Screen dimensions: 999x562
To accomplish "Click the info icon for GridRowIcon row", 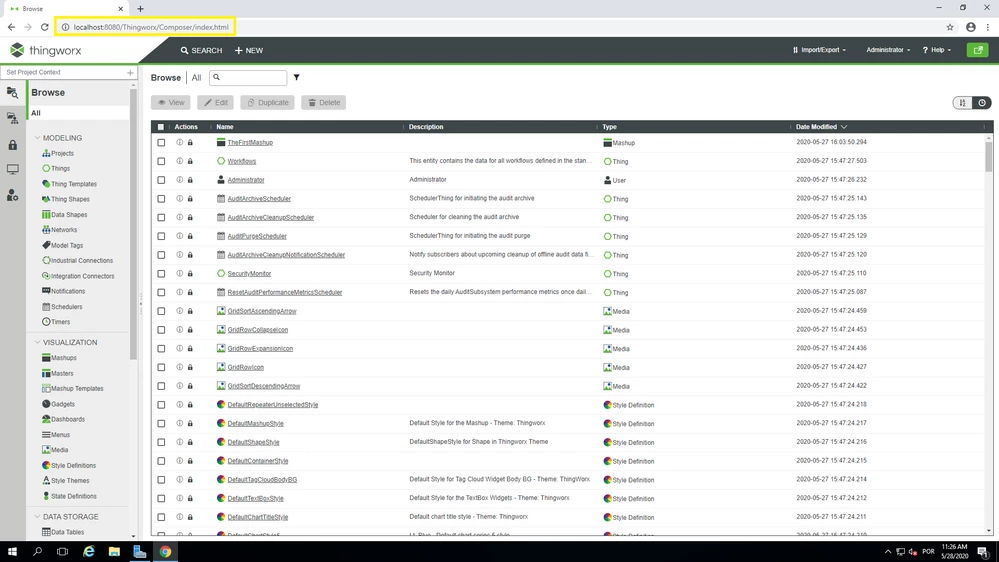I will (x=180, y=367).
